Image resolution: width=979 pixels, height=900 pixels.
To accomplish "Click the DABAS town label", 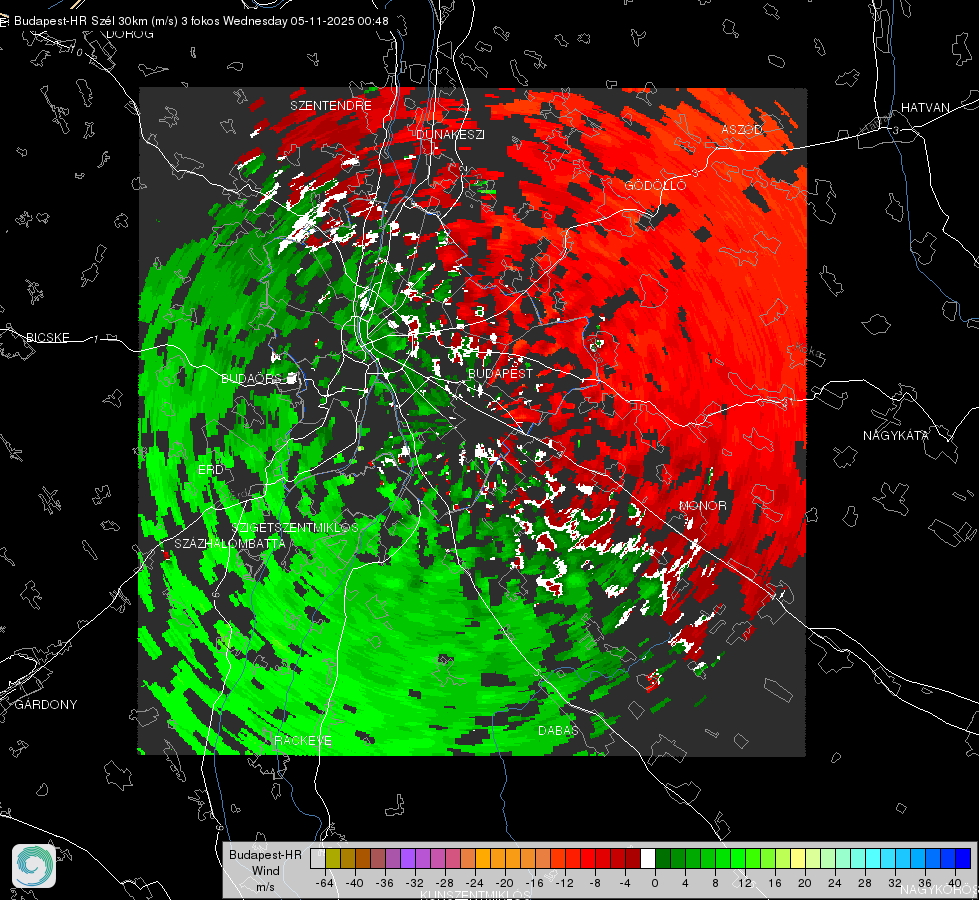I will [558, 730].
